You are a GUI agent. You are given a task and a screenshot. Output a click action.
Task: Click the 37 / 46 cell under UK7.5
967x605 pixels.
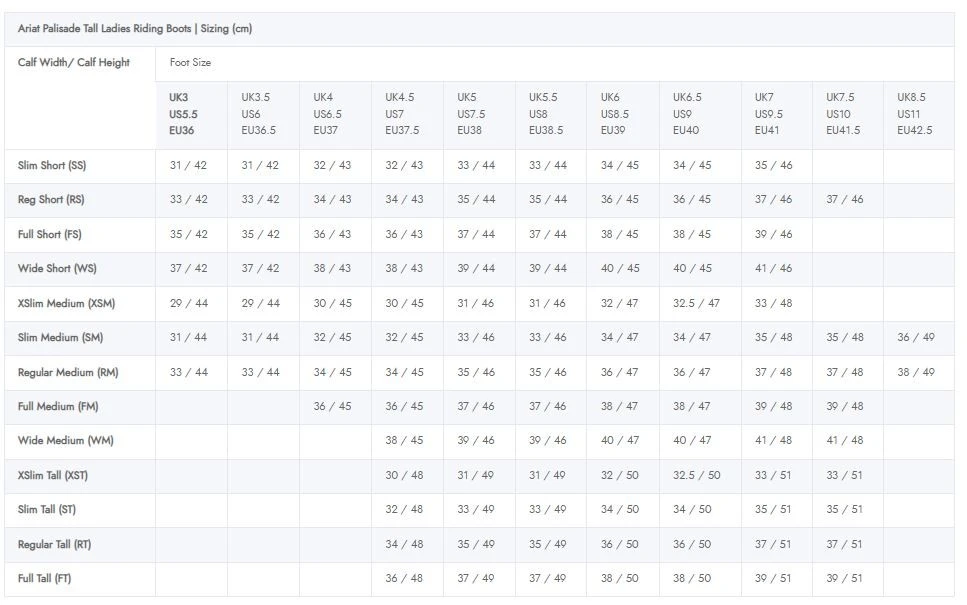tap(844, 200)
